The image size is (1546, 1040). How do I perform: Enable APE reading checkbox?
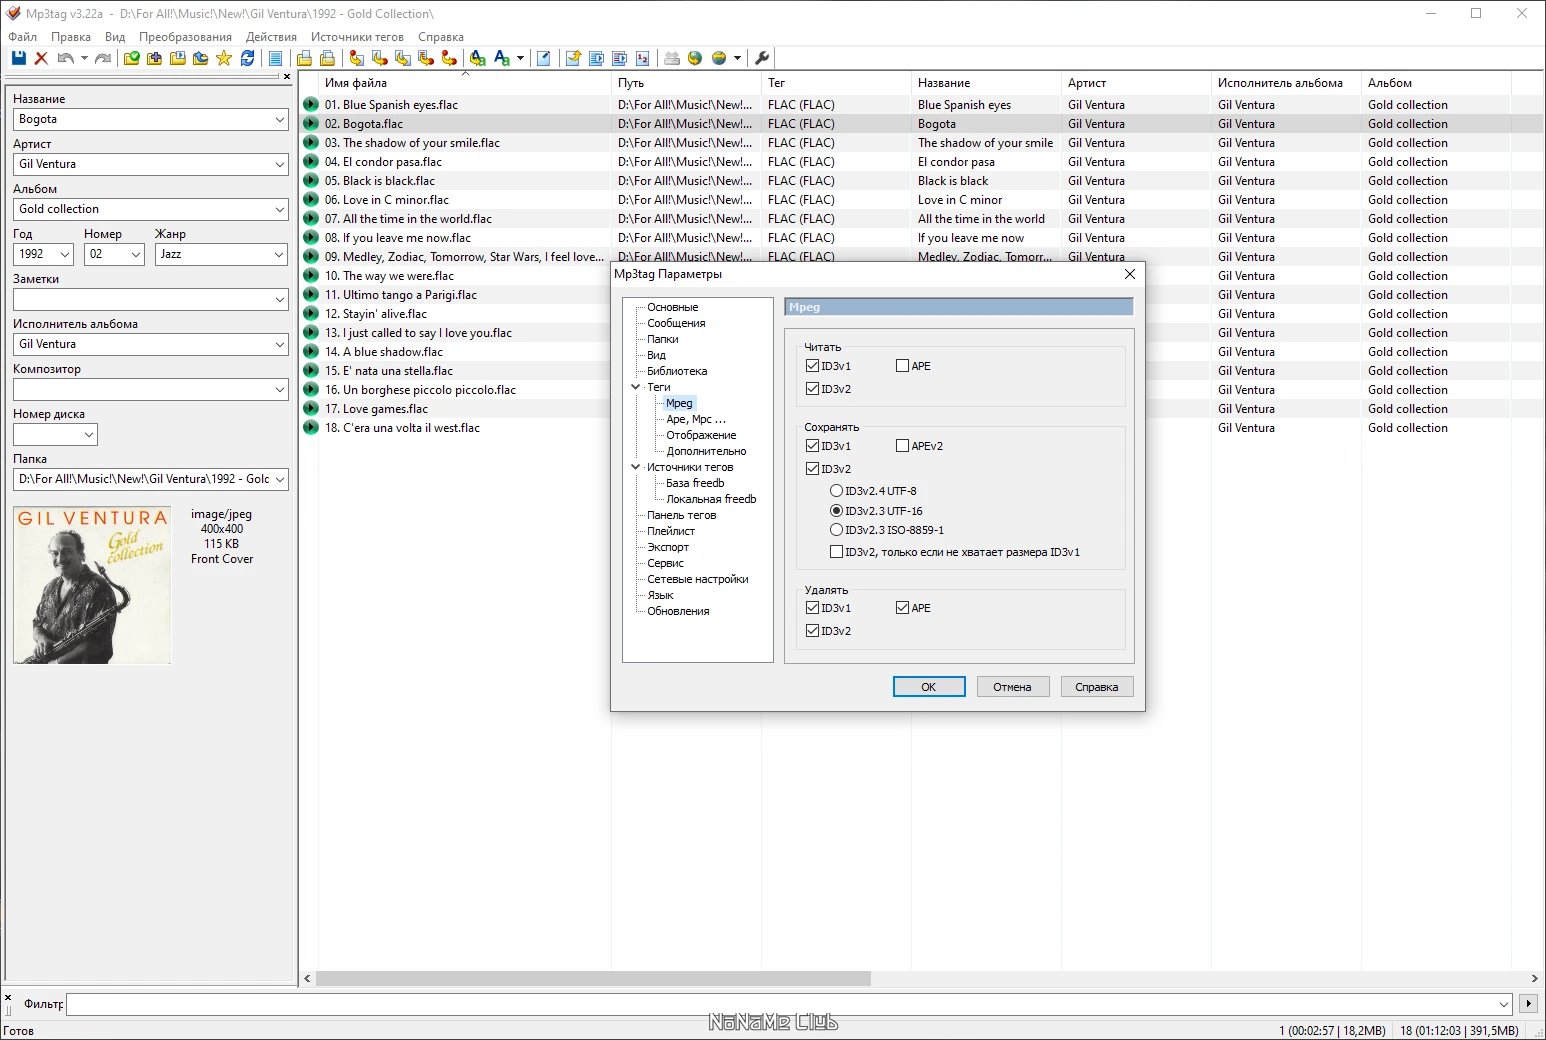[901, 365]
